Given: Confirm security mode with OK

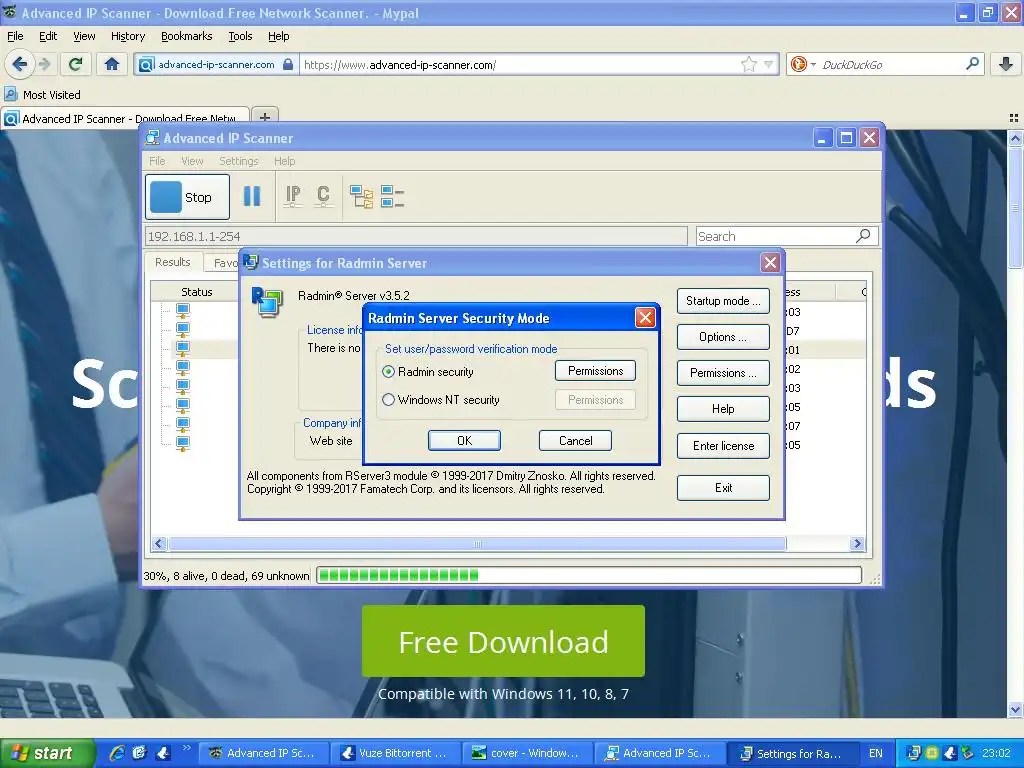Looking at the screenshot, I should [464, 441].
